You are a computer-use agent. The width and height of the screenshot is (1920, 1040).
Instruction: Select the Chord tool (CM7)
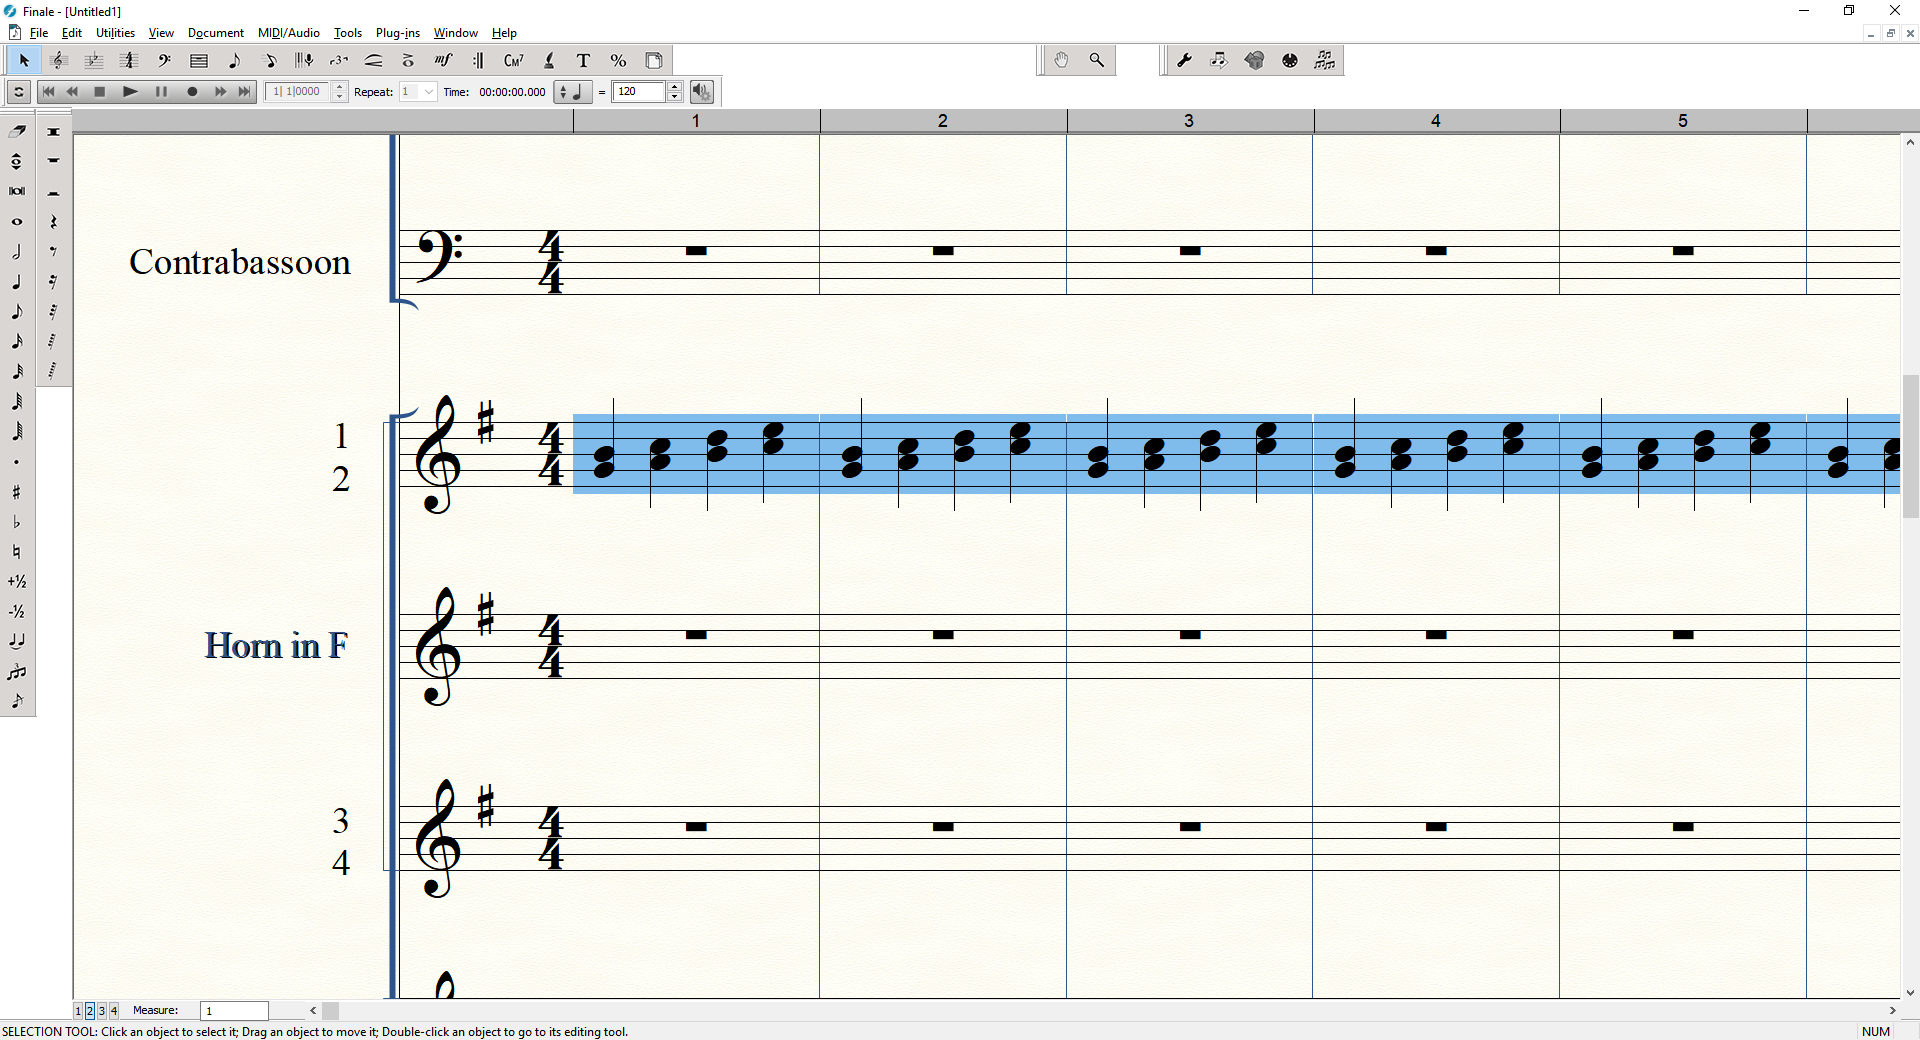tap(513, 61)
